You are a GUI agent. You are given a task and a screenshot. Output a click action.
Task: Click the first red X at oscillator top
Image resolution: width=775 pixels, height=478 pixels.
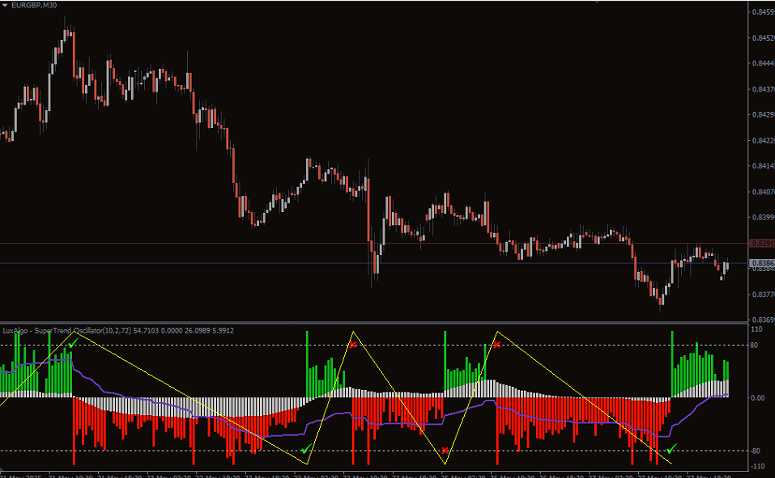point(353,344)
